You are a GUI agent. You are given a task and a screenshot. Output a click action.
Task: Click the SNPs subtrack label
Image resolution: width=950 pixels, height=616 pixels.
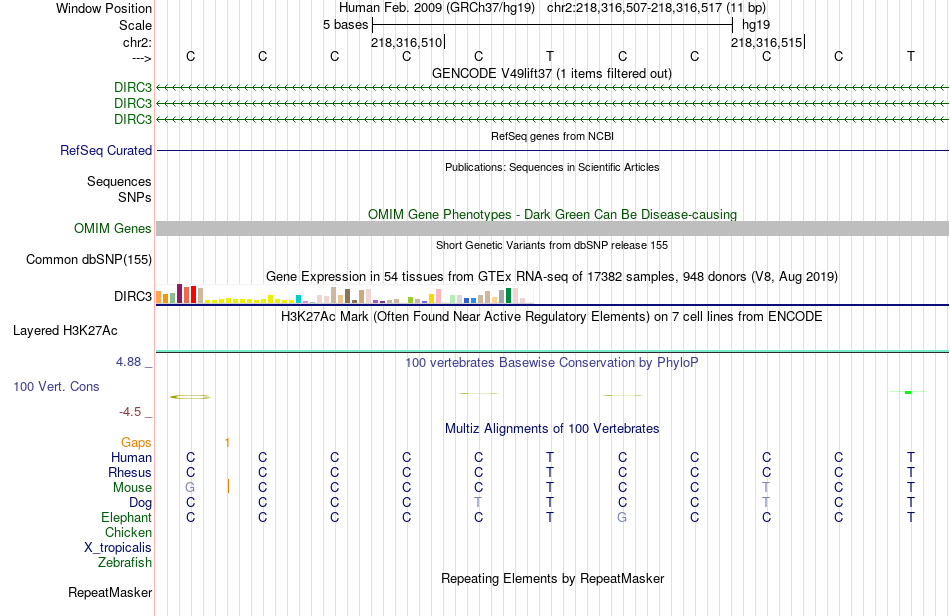135,197
